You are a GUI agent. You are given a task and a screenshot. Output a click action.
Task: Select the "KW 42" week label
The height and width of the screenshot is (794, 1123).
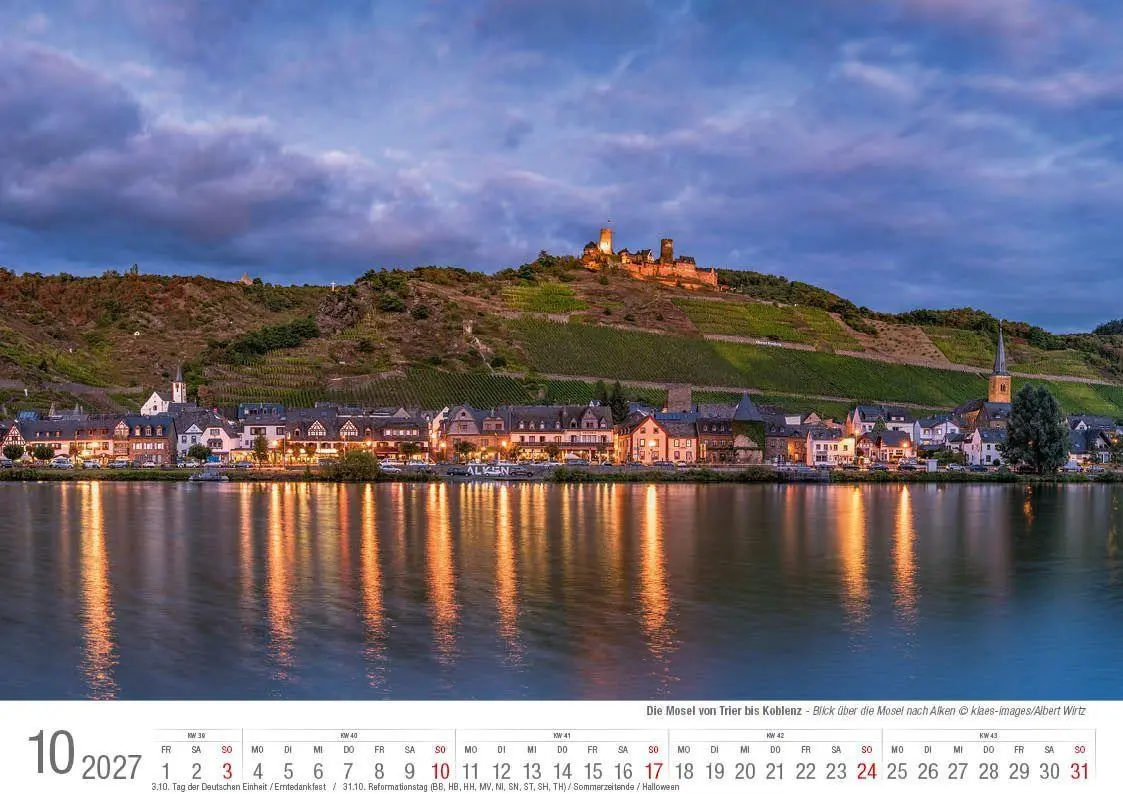[x=775, y=735]
